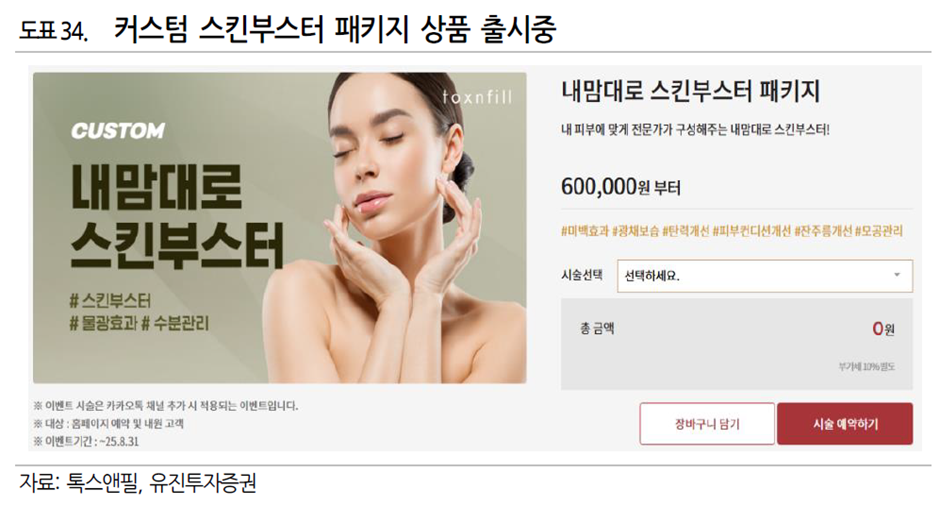Click the #모공관리 hashtag

tap(879, 231)
